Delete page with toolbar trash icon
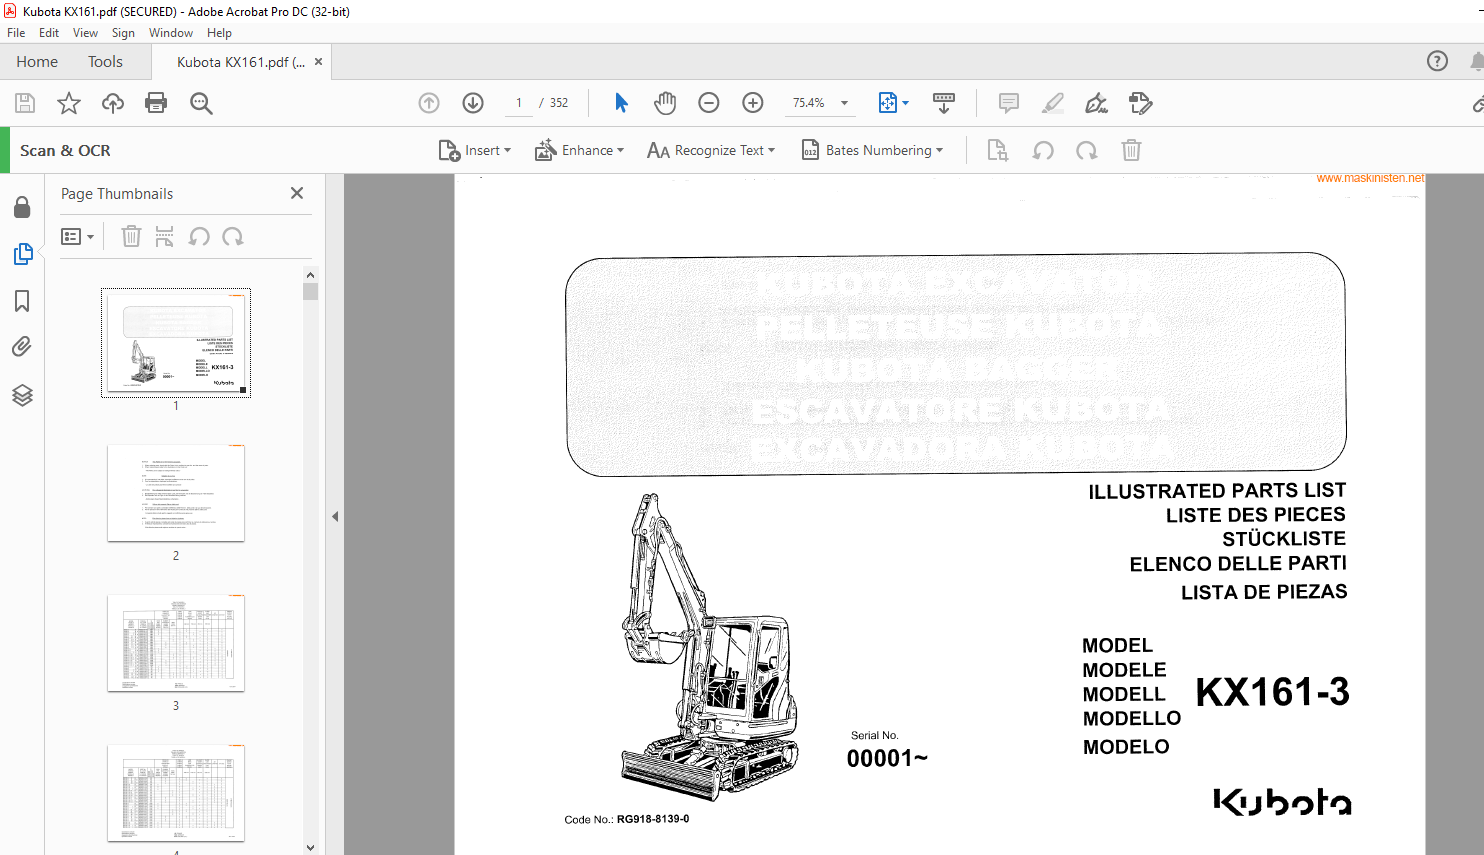This screenshot has height=855, width=1484. click(1131, 150)
